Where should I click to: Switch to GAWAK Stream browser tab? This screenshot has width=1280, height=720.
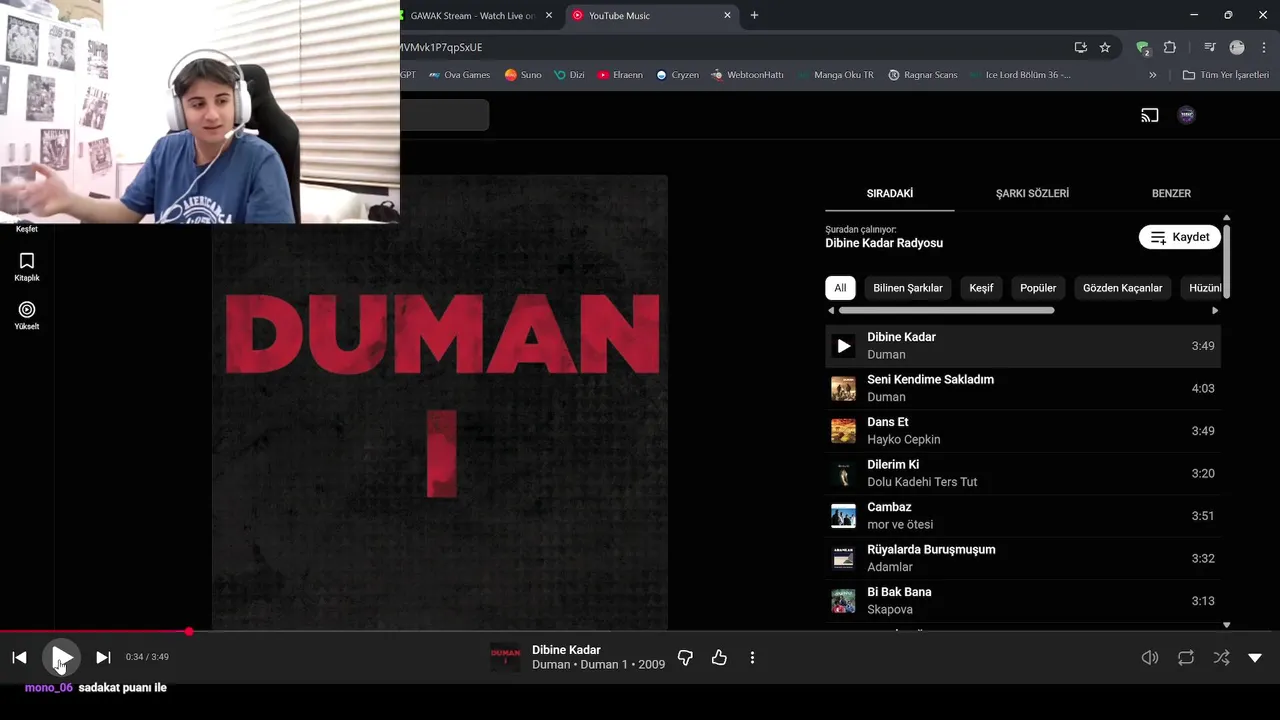(472, 16)
